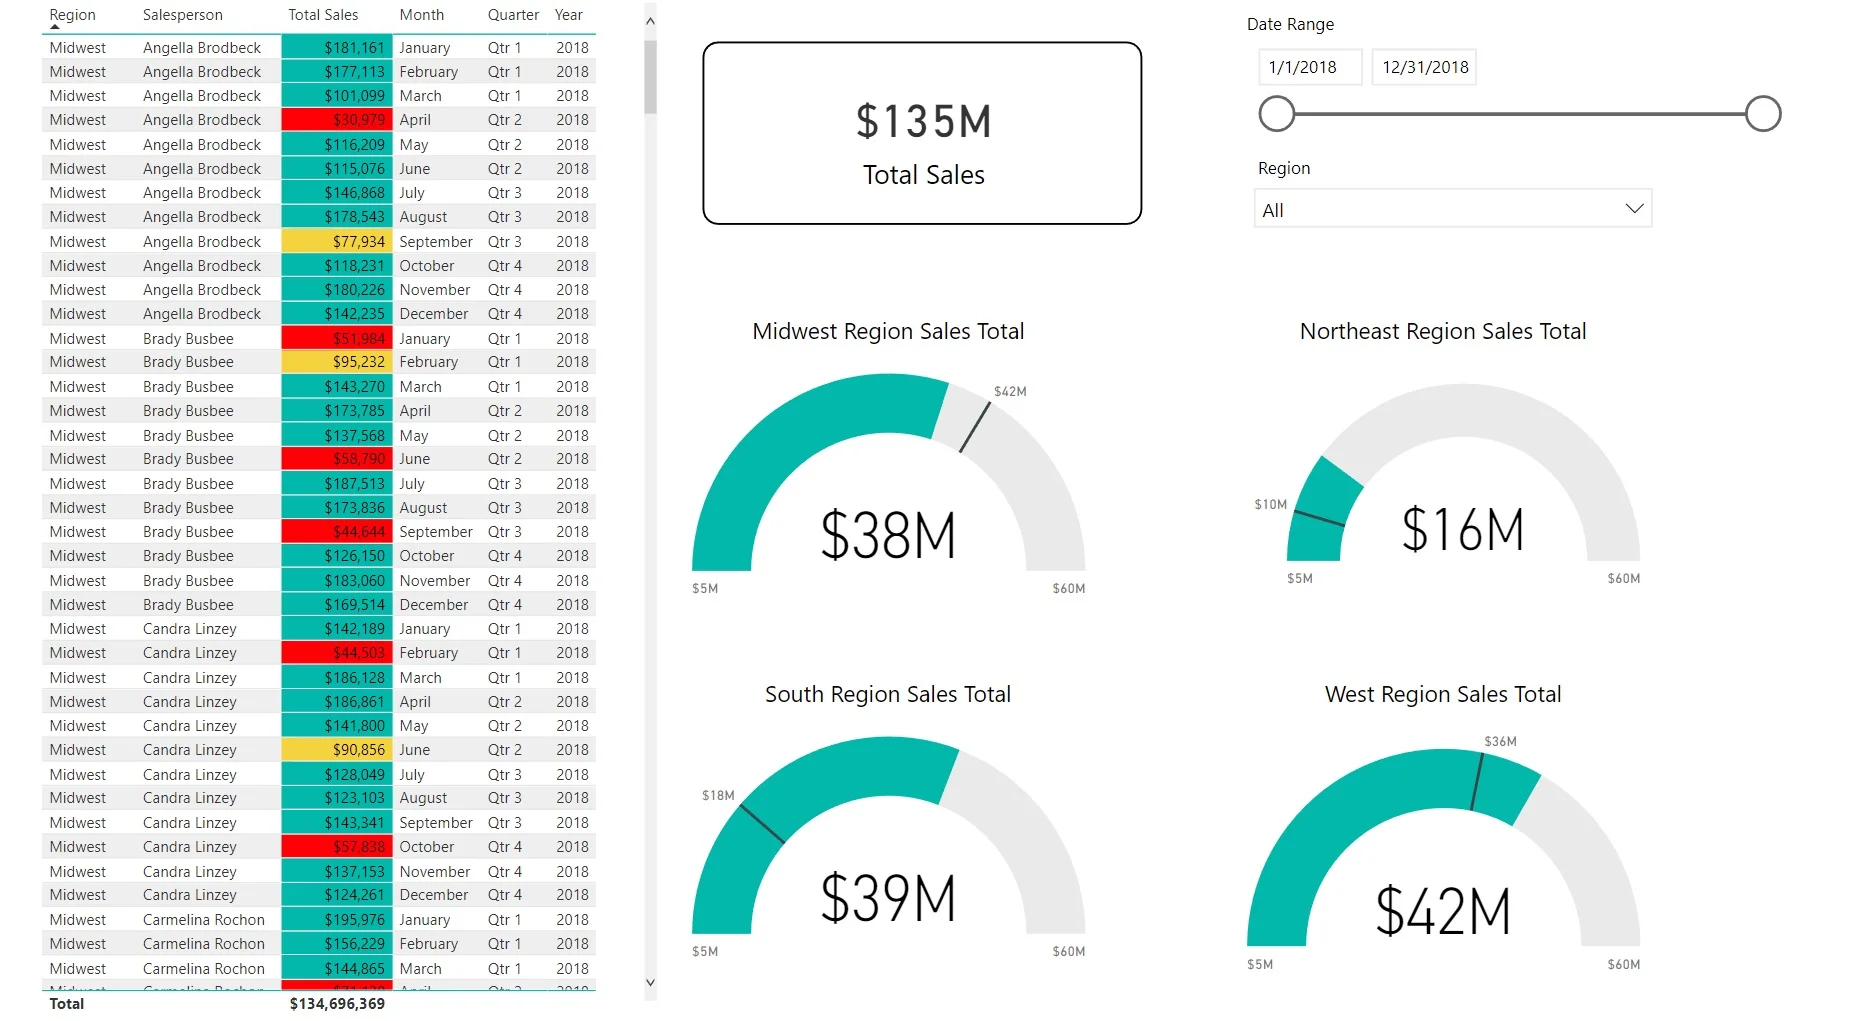This screenshot has width=1861, height=1021.
Task: Select the $124,261 Candra Linzey December cell
Action: pos(337,894)
